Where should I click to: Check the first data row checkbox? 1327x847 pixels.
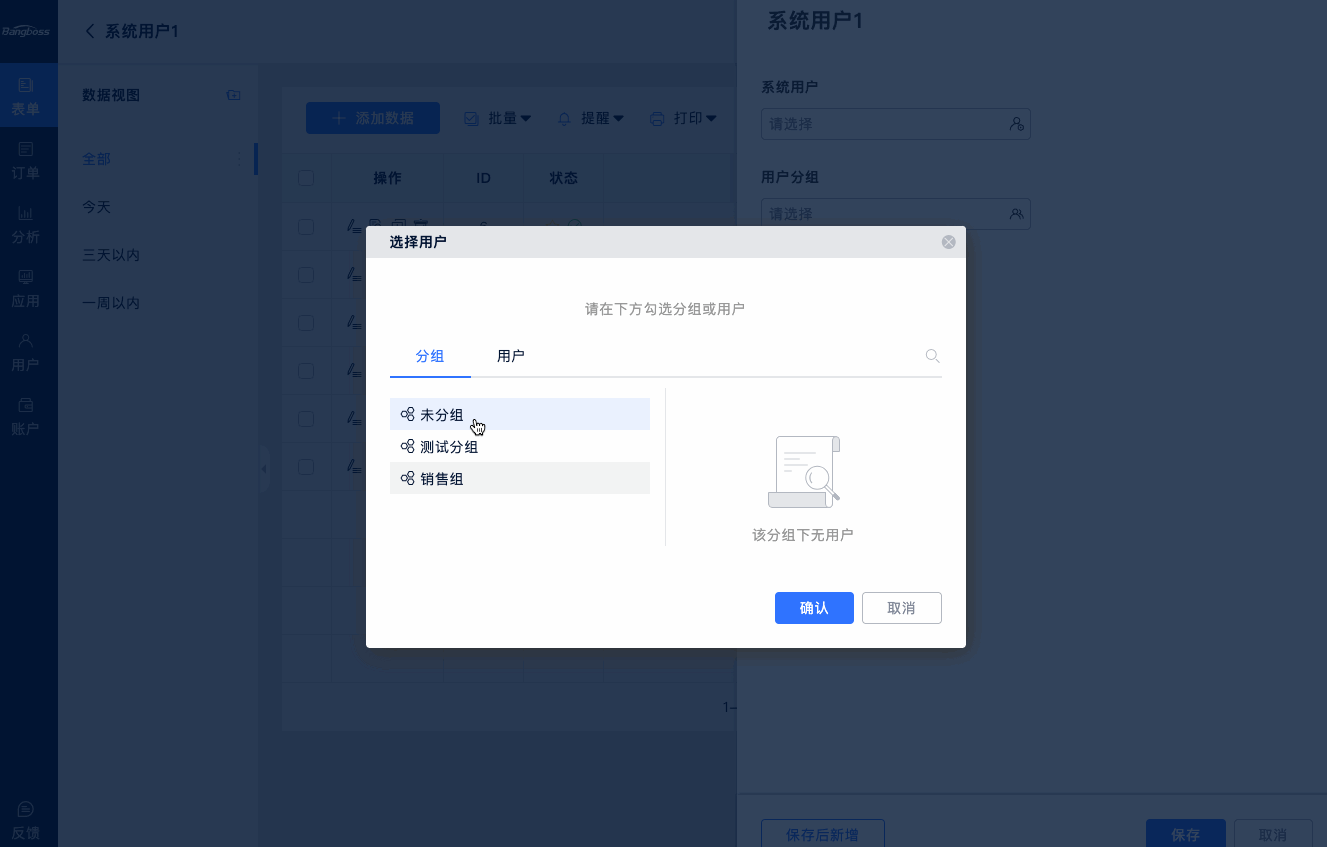coord(306,227)
